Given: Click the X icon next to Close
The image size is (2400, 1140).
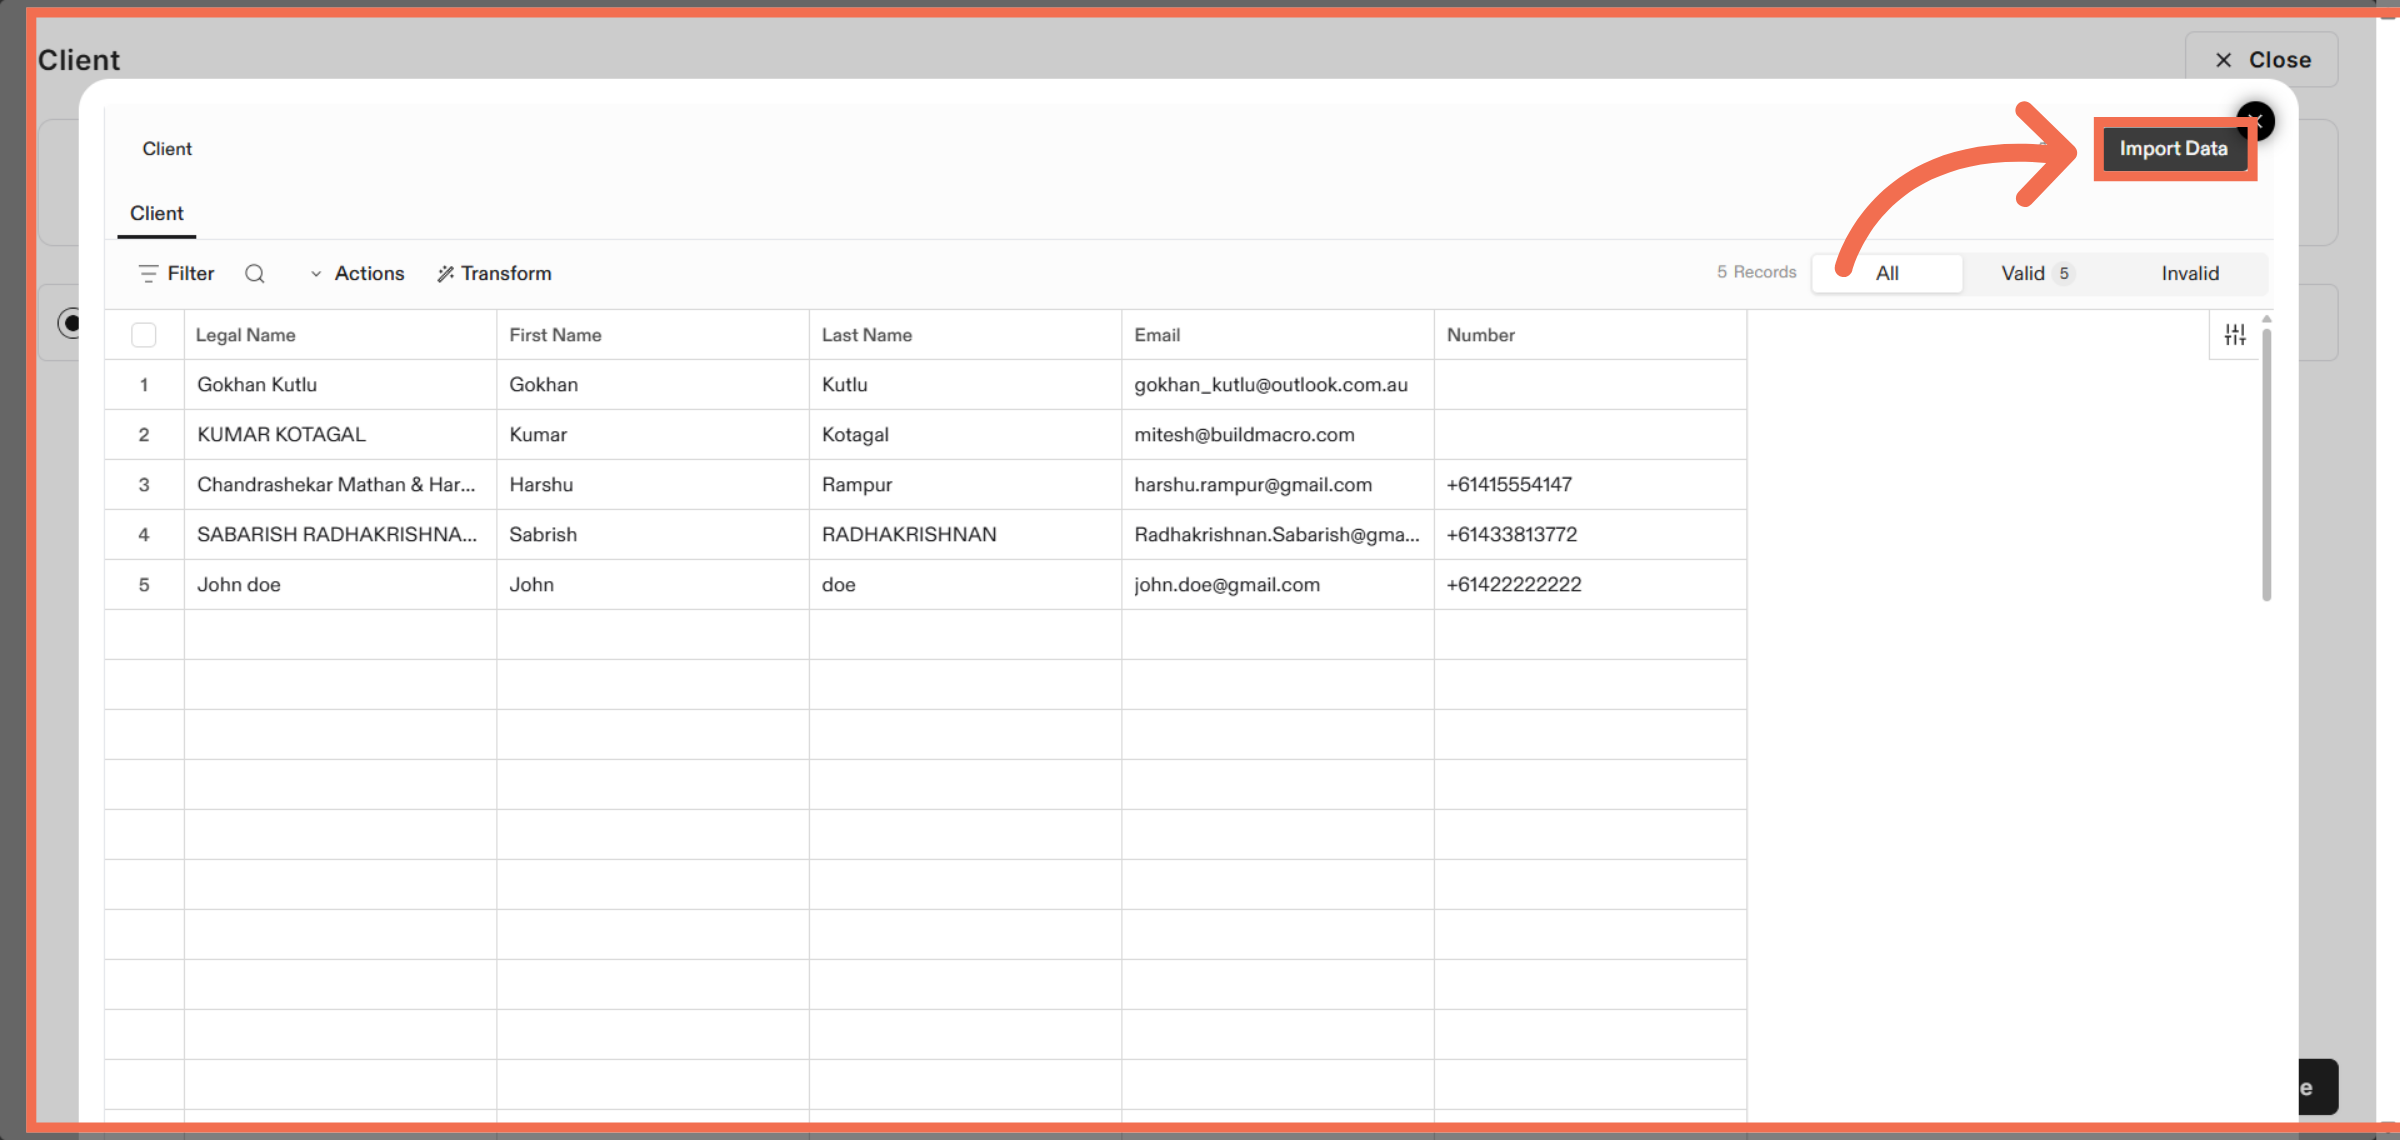Looking at the screenshot, I should click(x=2222, y=59).
